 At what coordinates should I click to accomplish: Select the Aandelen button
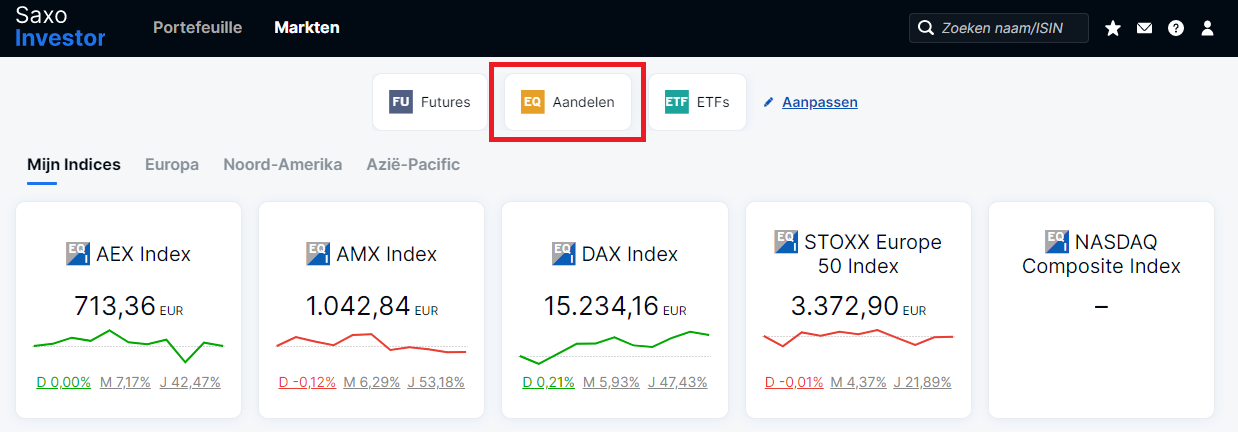pos(568,102)
